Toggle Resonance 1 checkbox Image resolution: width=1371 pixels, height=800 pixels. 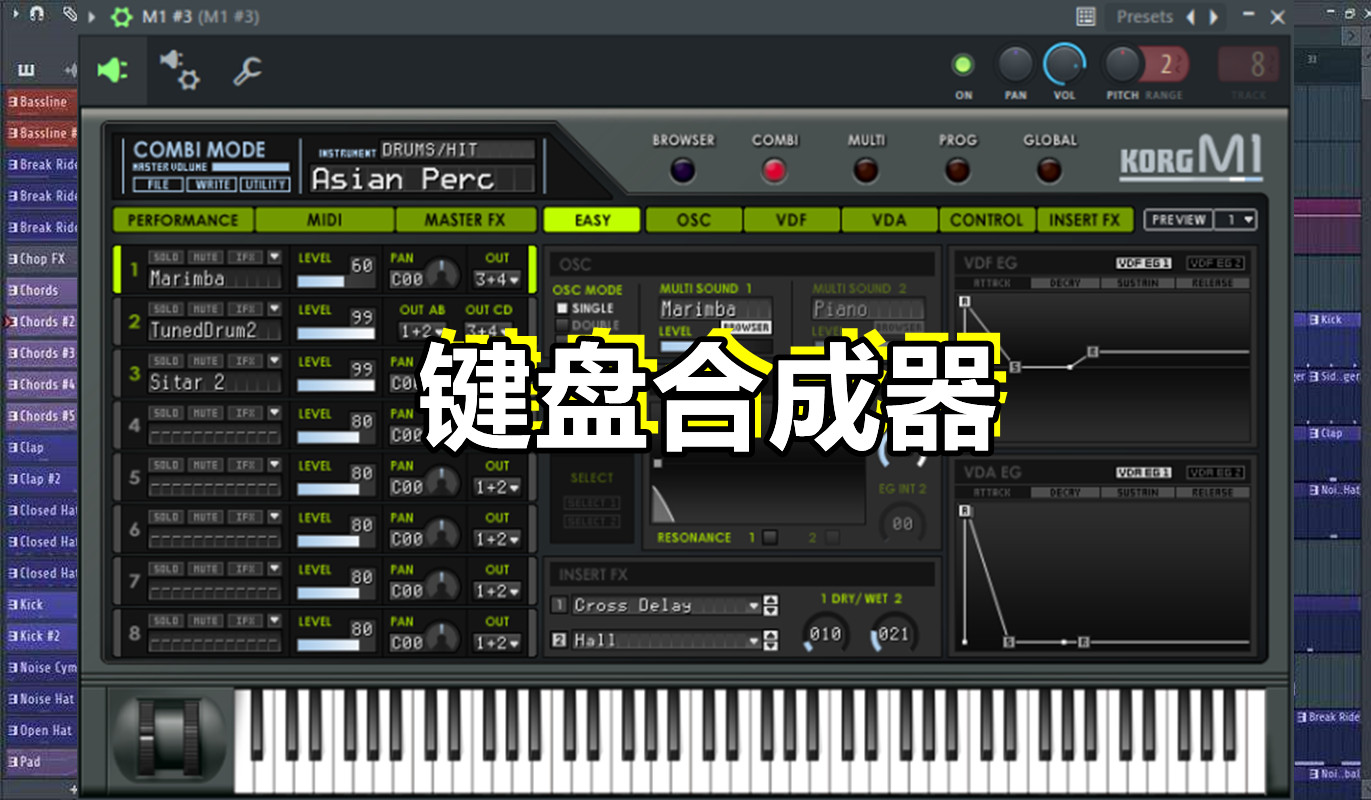[769, 537]
